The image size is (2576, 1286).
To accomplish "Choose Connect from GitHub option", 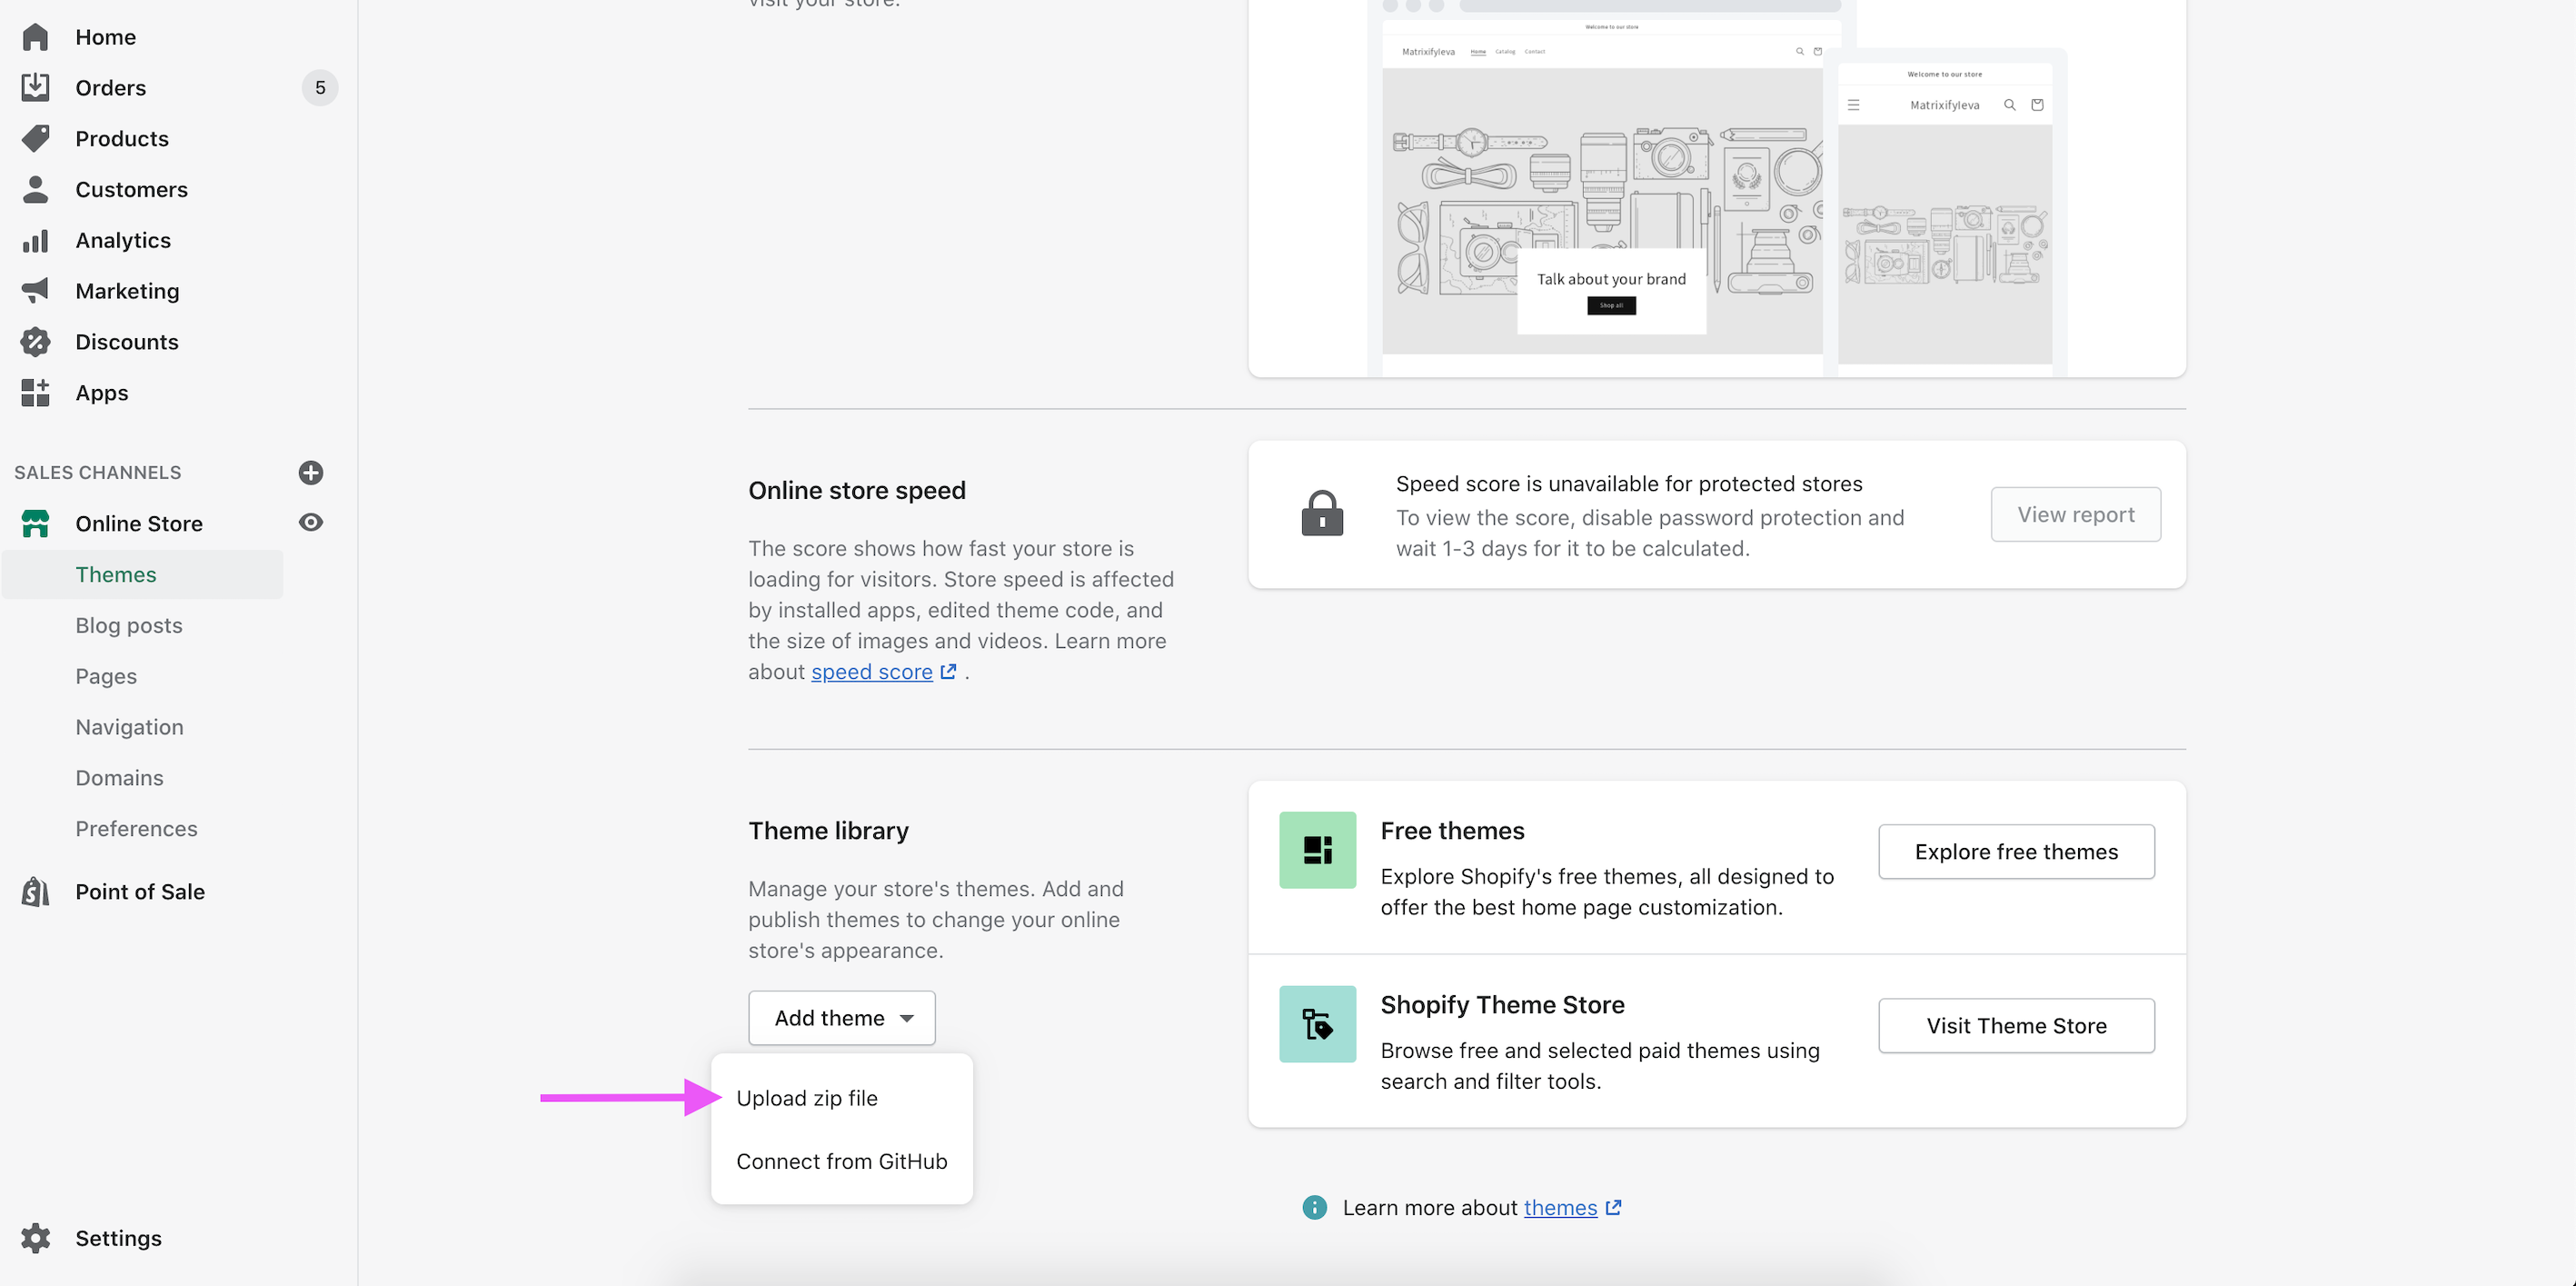I will 841,1162.
